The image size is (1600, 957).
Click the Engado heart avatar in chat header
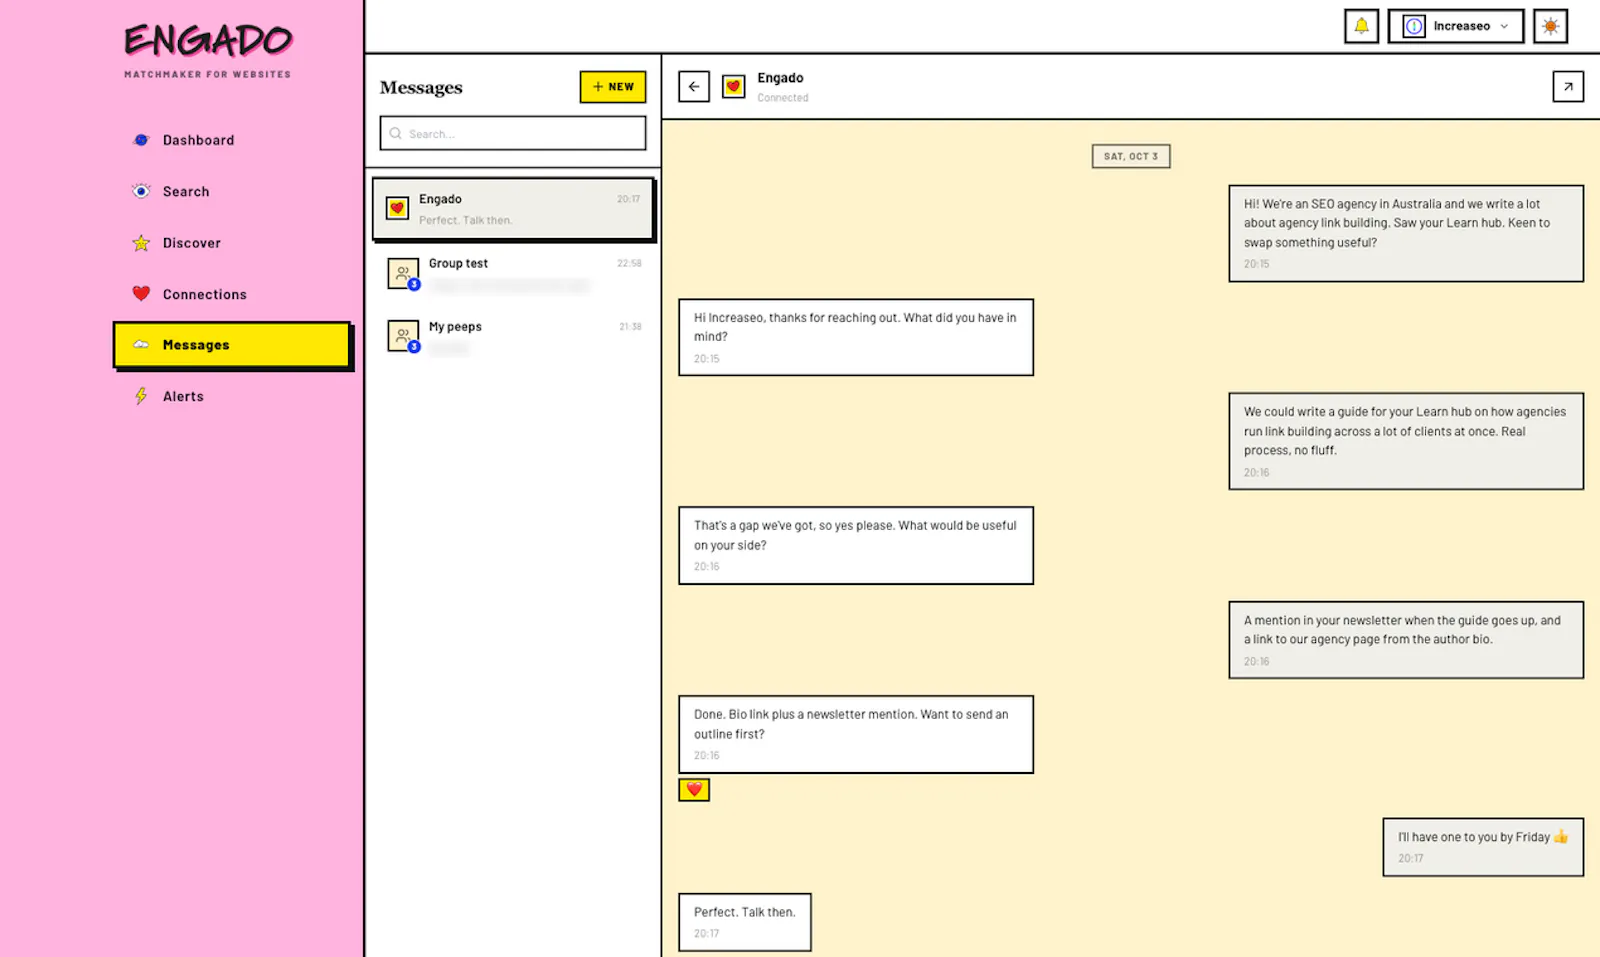pyautogui.click(x=734, y=87)
